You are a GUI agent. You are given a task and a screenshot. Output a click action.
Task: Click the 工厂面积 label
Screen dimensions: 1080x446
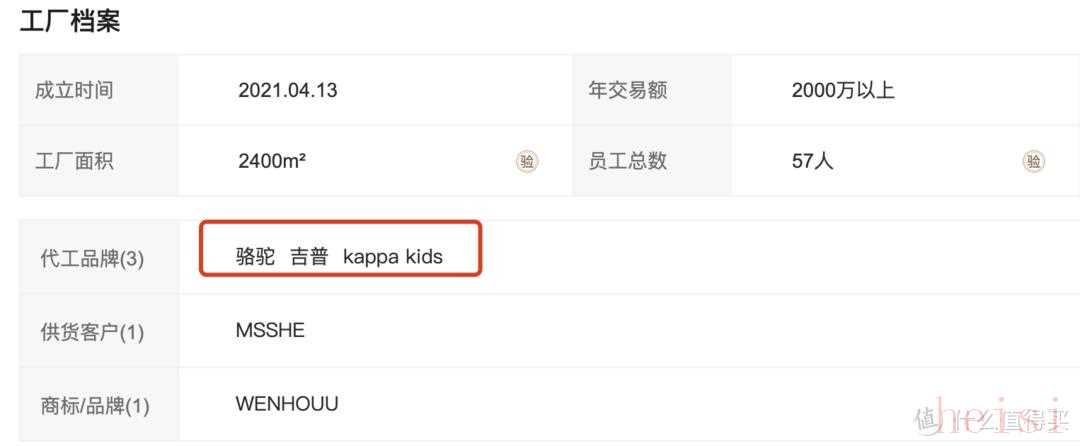[74, 161]
